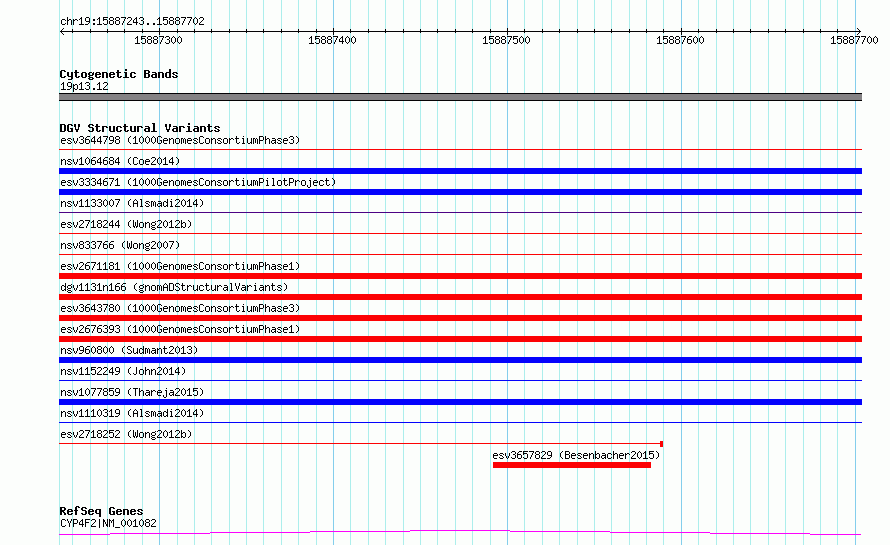Click the gray 19p13.12 cytogenetic band bar
890x545 pixels.
460,97
